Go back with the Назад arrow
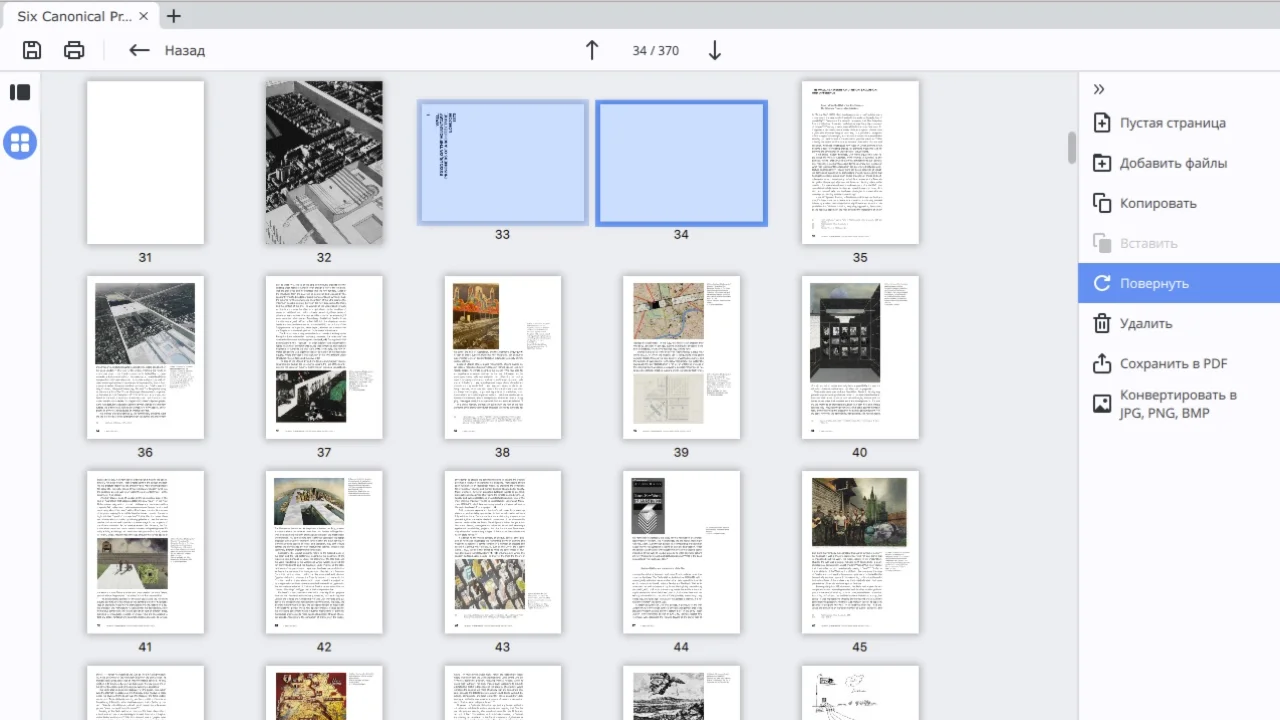Viewport: 1280px width, 720px height. 139,50
